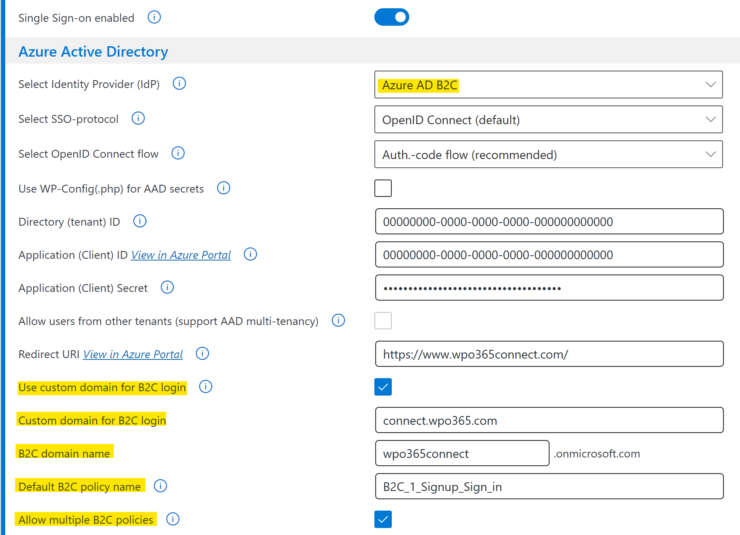Click the Allow multiple B2C policies label

[x=86, y=520]
